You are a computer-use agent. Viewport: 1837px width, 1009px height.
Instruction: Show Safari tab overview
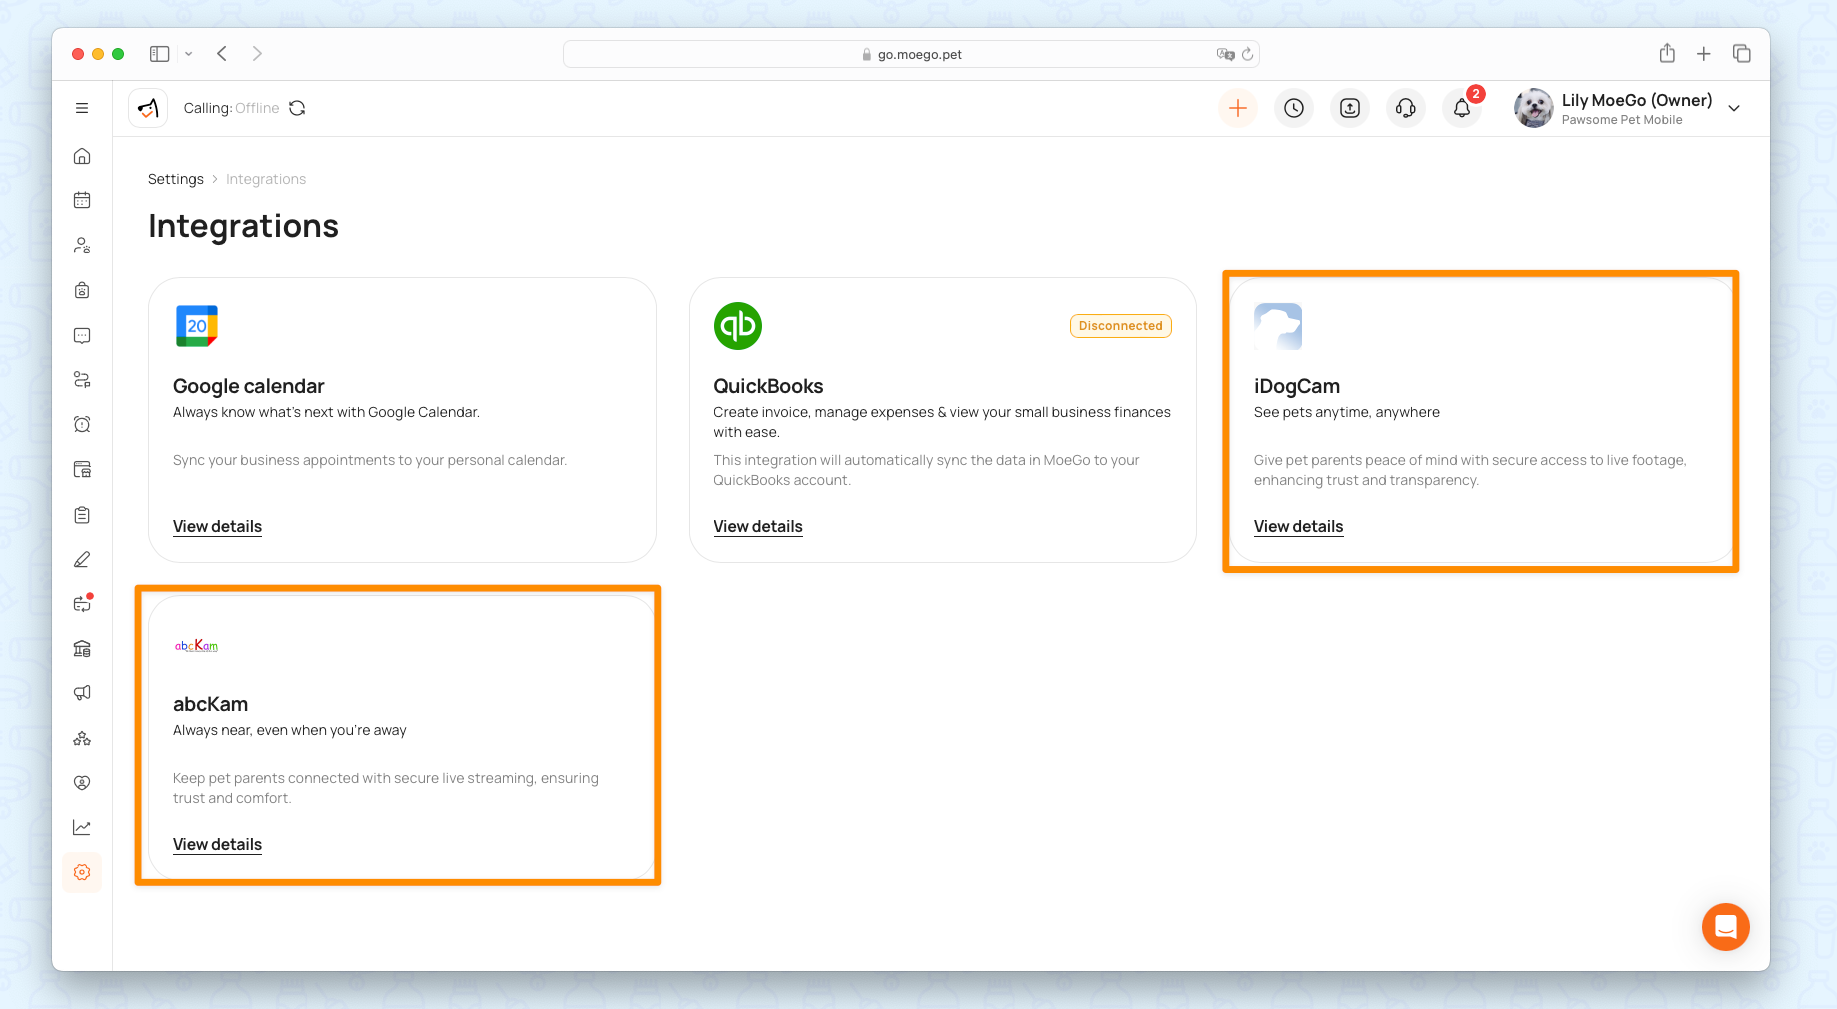pos(1742,54)
